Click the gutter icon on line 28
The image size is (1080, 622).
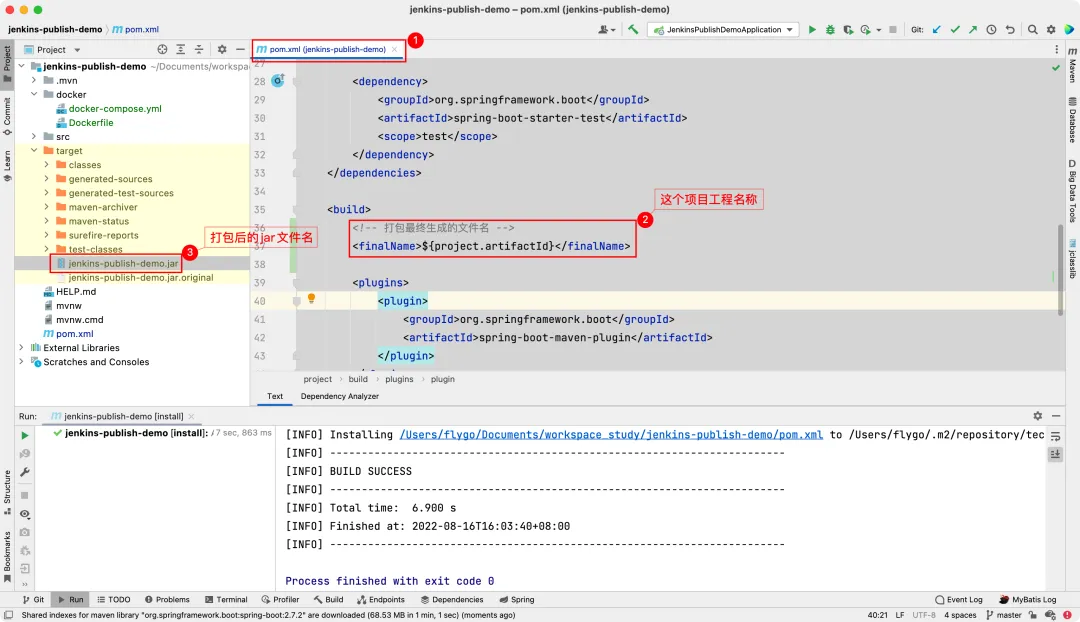pos(278,81)
